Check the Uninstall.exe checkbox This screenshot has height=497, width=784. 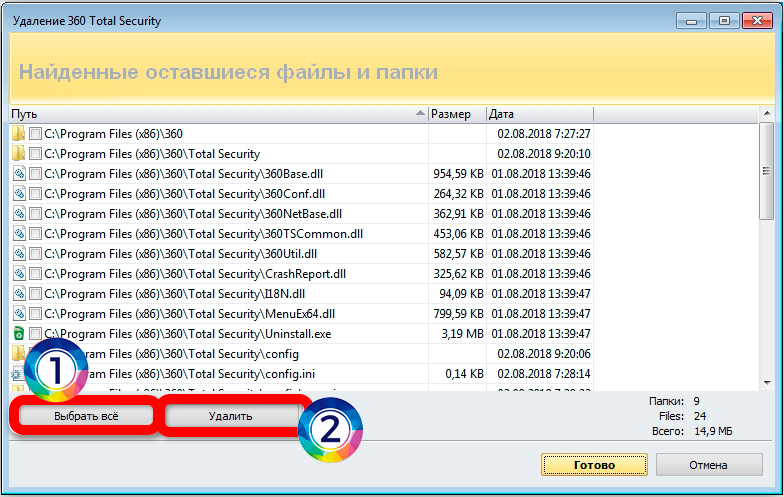35,334
